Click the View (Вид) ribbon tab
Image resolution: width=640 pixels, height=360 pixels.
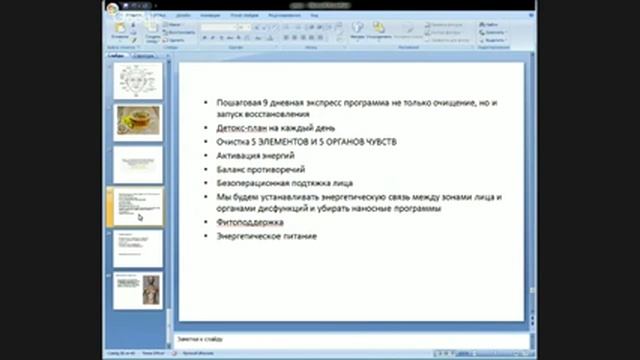[x=314, y=15]
